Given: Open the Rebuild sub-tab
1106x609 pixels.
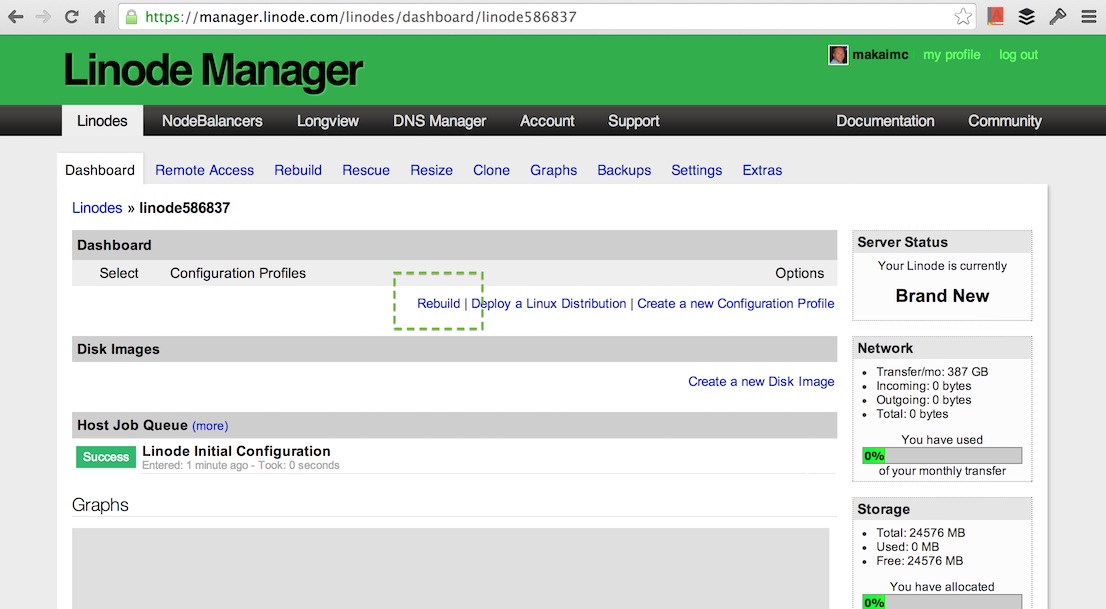Looking at the screenshot, I should 298,170.
